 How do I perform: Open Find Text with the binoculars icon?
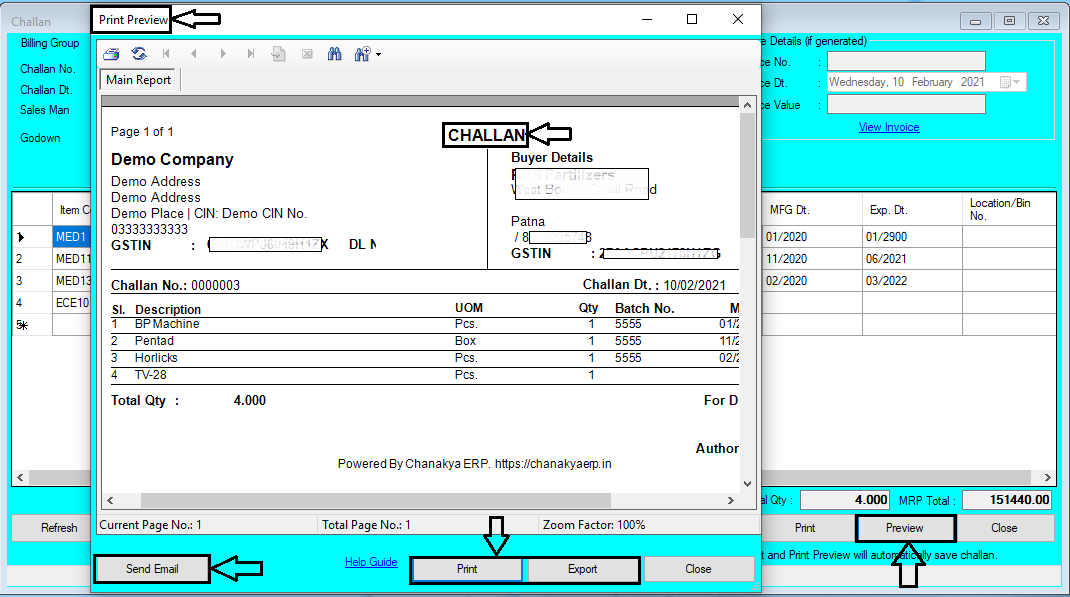pyautogui.click(x=334, y=53)
